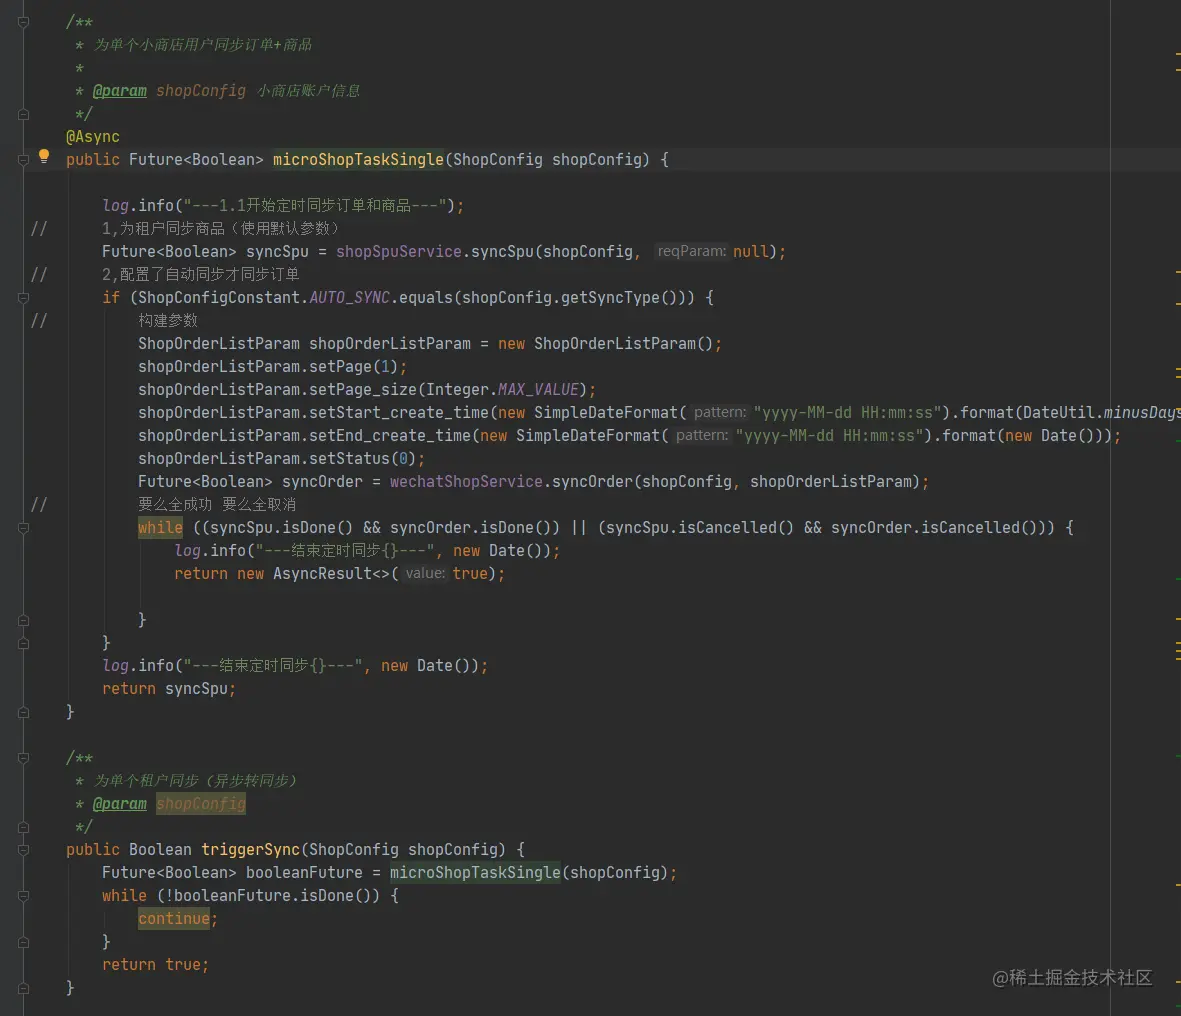The width and height of the screenshot is (1181, 1016).
Task: Click the microShopTaskSingle method name in its declaration
Action: 358,160
